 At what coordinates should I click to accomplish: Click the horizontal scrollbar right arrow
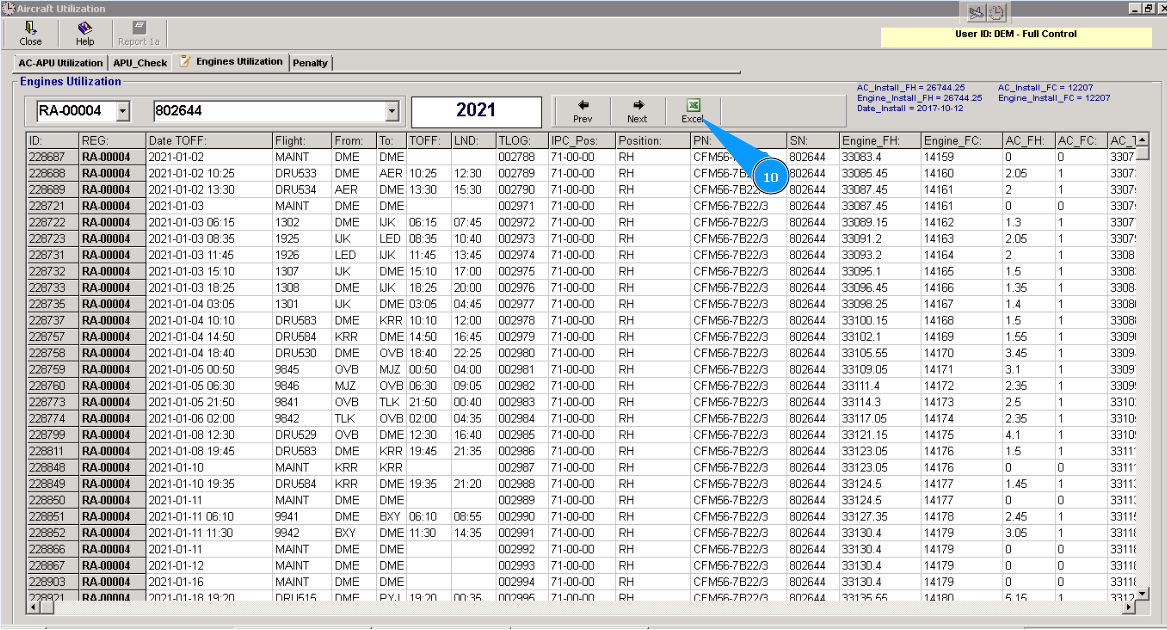click(1130, 606)
